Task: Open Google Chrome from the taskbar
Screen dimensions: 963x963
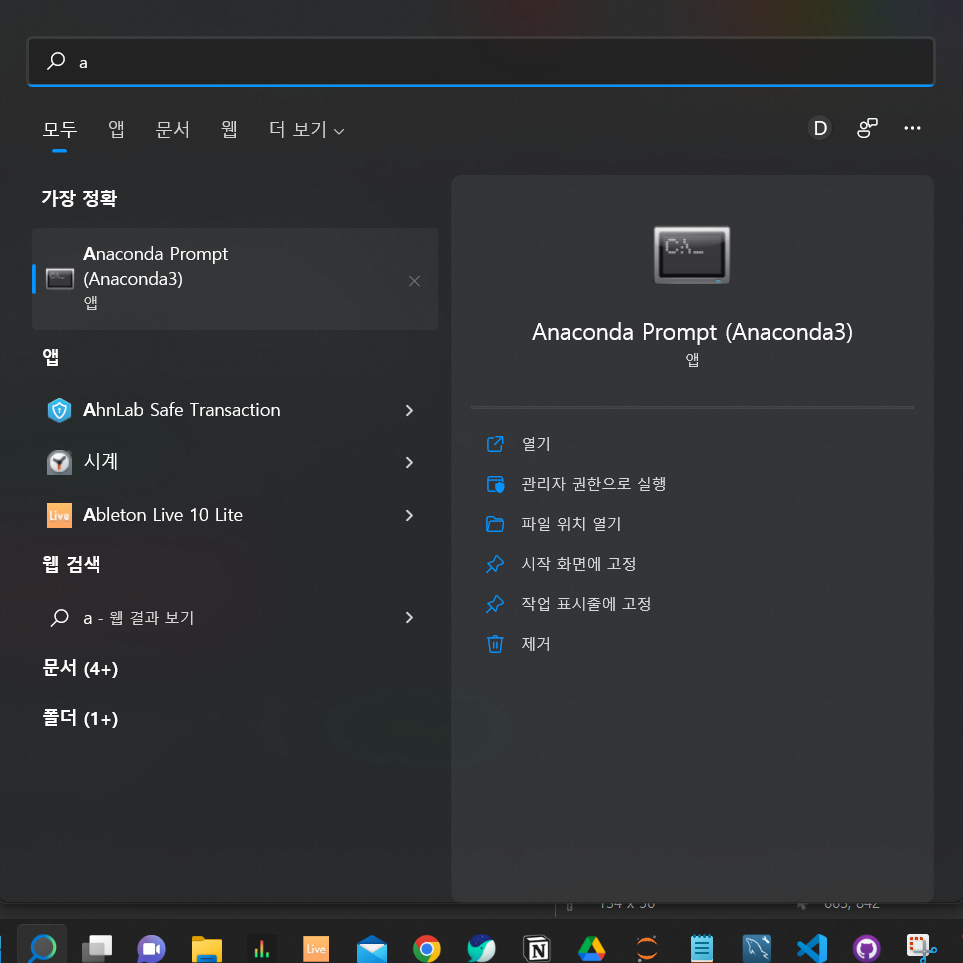Action: click(427, 949)
